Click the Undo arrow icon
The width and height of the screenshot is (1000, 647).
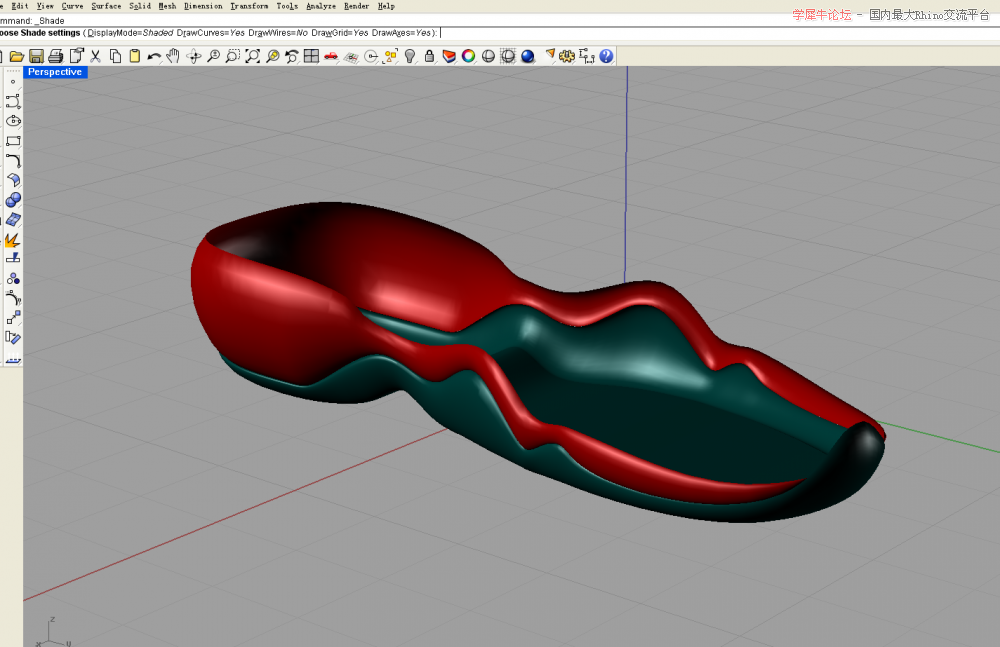[154, 56]
